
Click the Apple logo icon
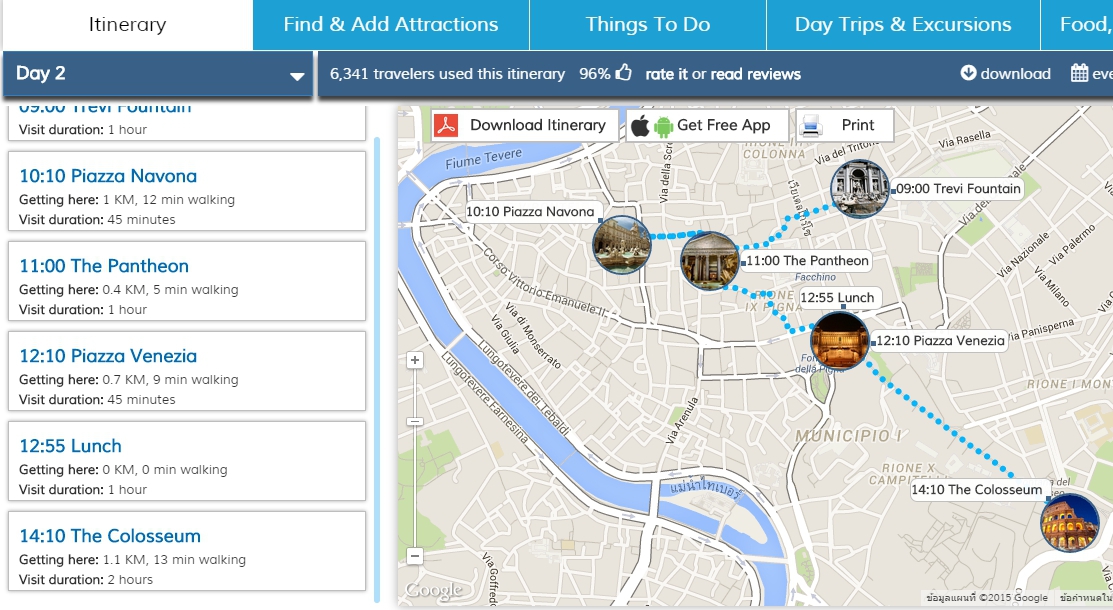point(640,126)
